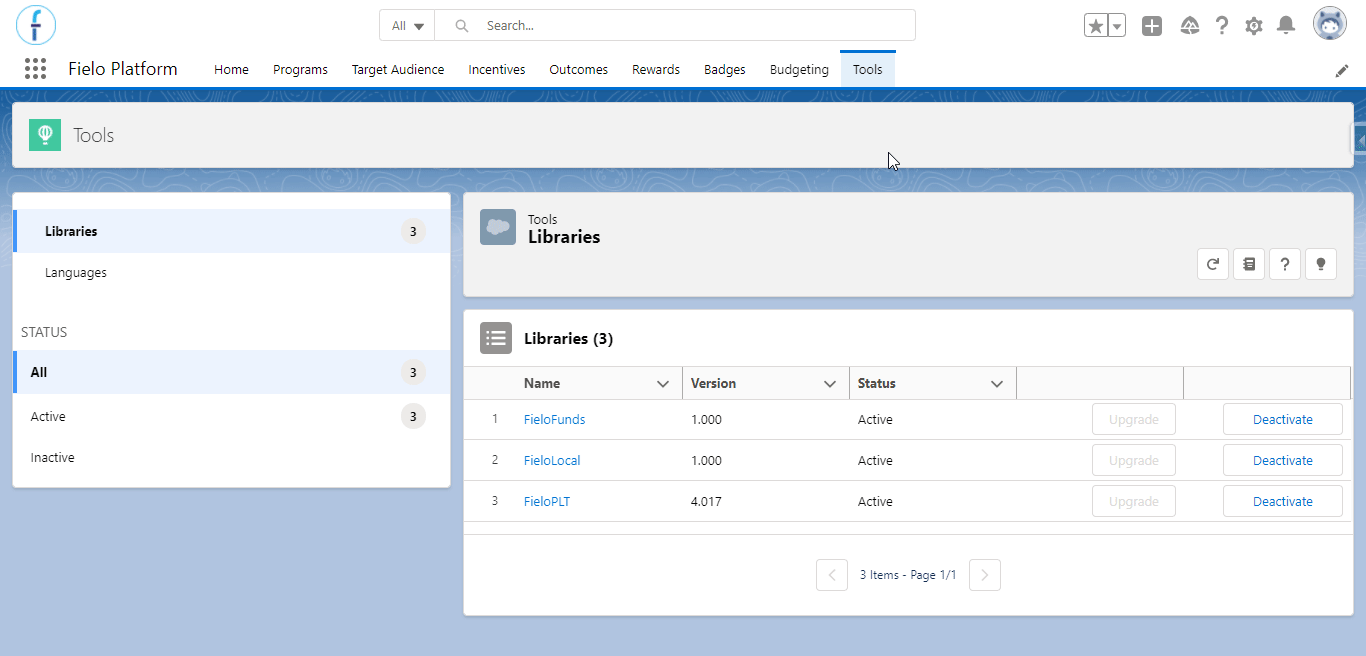This screenshot has height=656, width=1366.
Task: Open the Programs tab
Action: [300, 69]
